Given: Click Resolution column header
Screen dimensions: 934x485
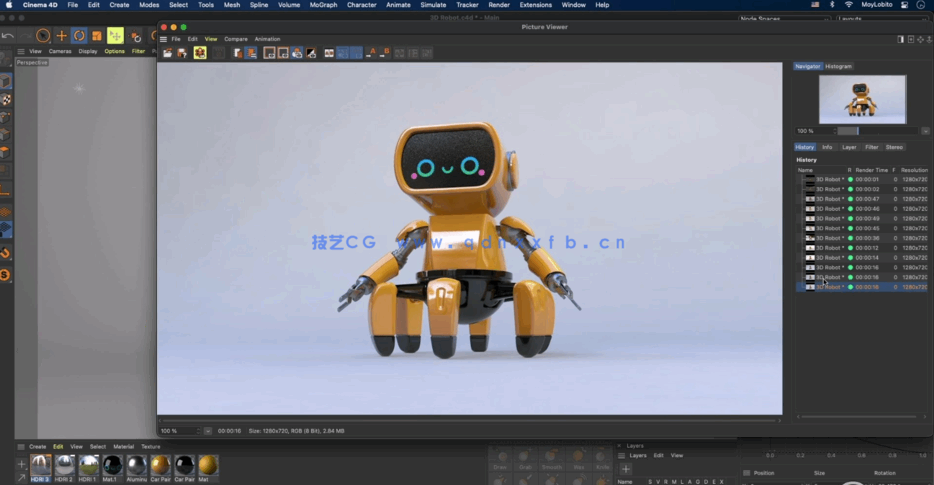Looking at the screenshot, I should [914, 170].
